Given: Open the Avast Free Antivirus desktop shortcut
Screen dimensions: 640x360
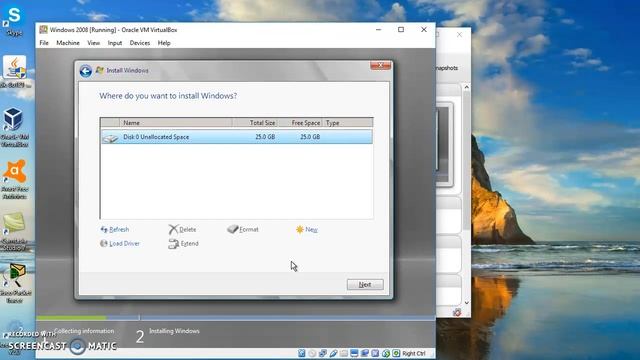Looking at the screenshot, I should coord(15,179).
